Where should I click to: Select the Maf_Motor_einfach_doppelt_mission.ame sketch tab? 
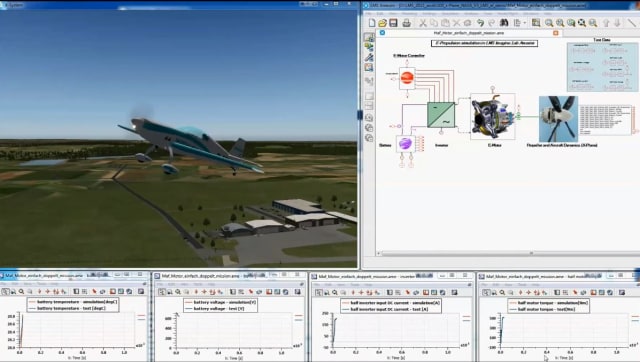point(469,33)
